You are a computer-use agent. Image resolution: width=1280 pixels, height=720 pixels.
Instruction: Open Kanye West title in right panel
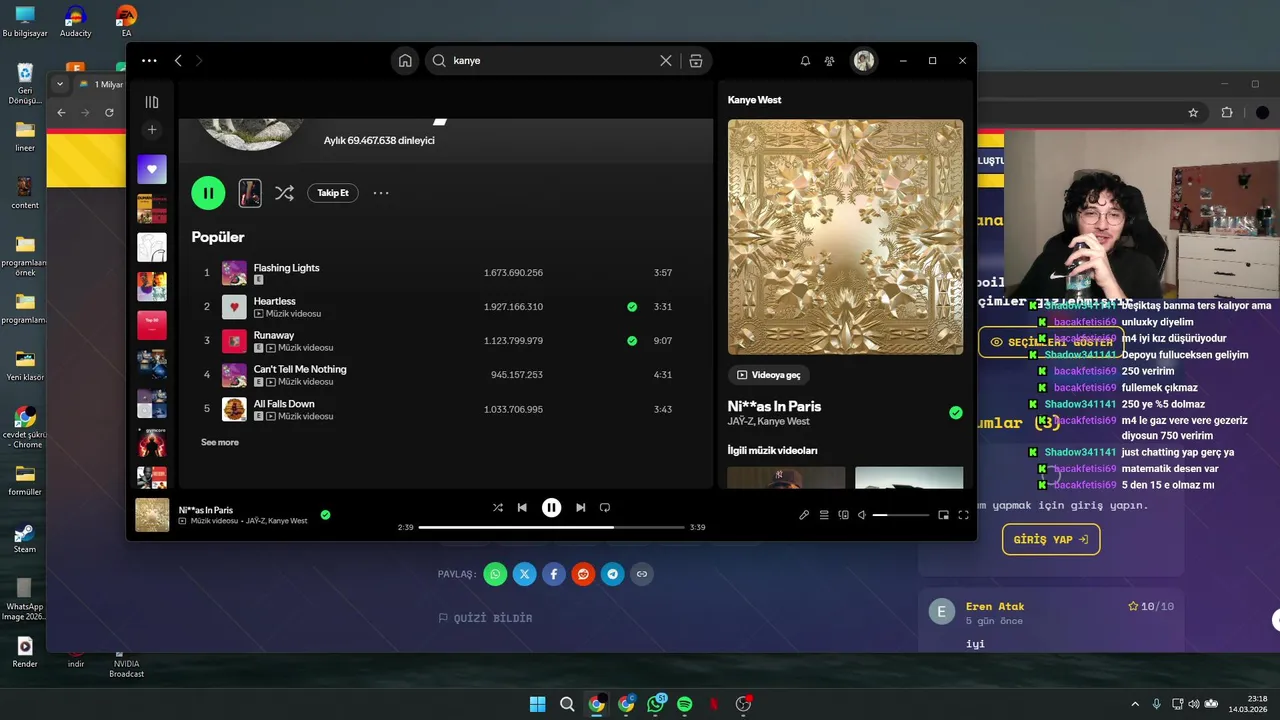pos(755,100)
